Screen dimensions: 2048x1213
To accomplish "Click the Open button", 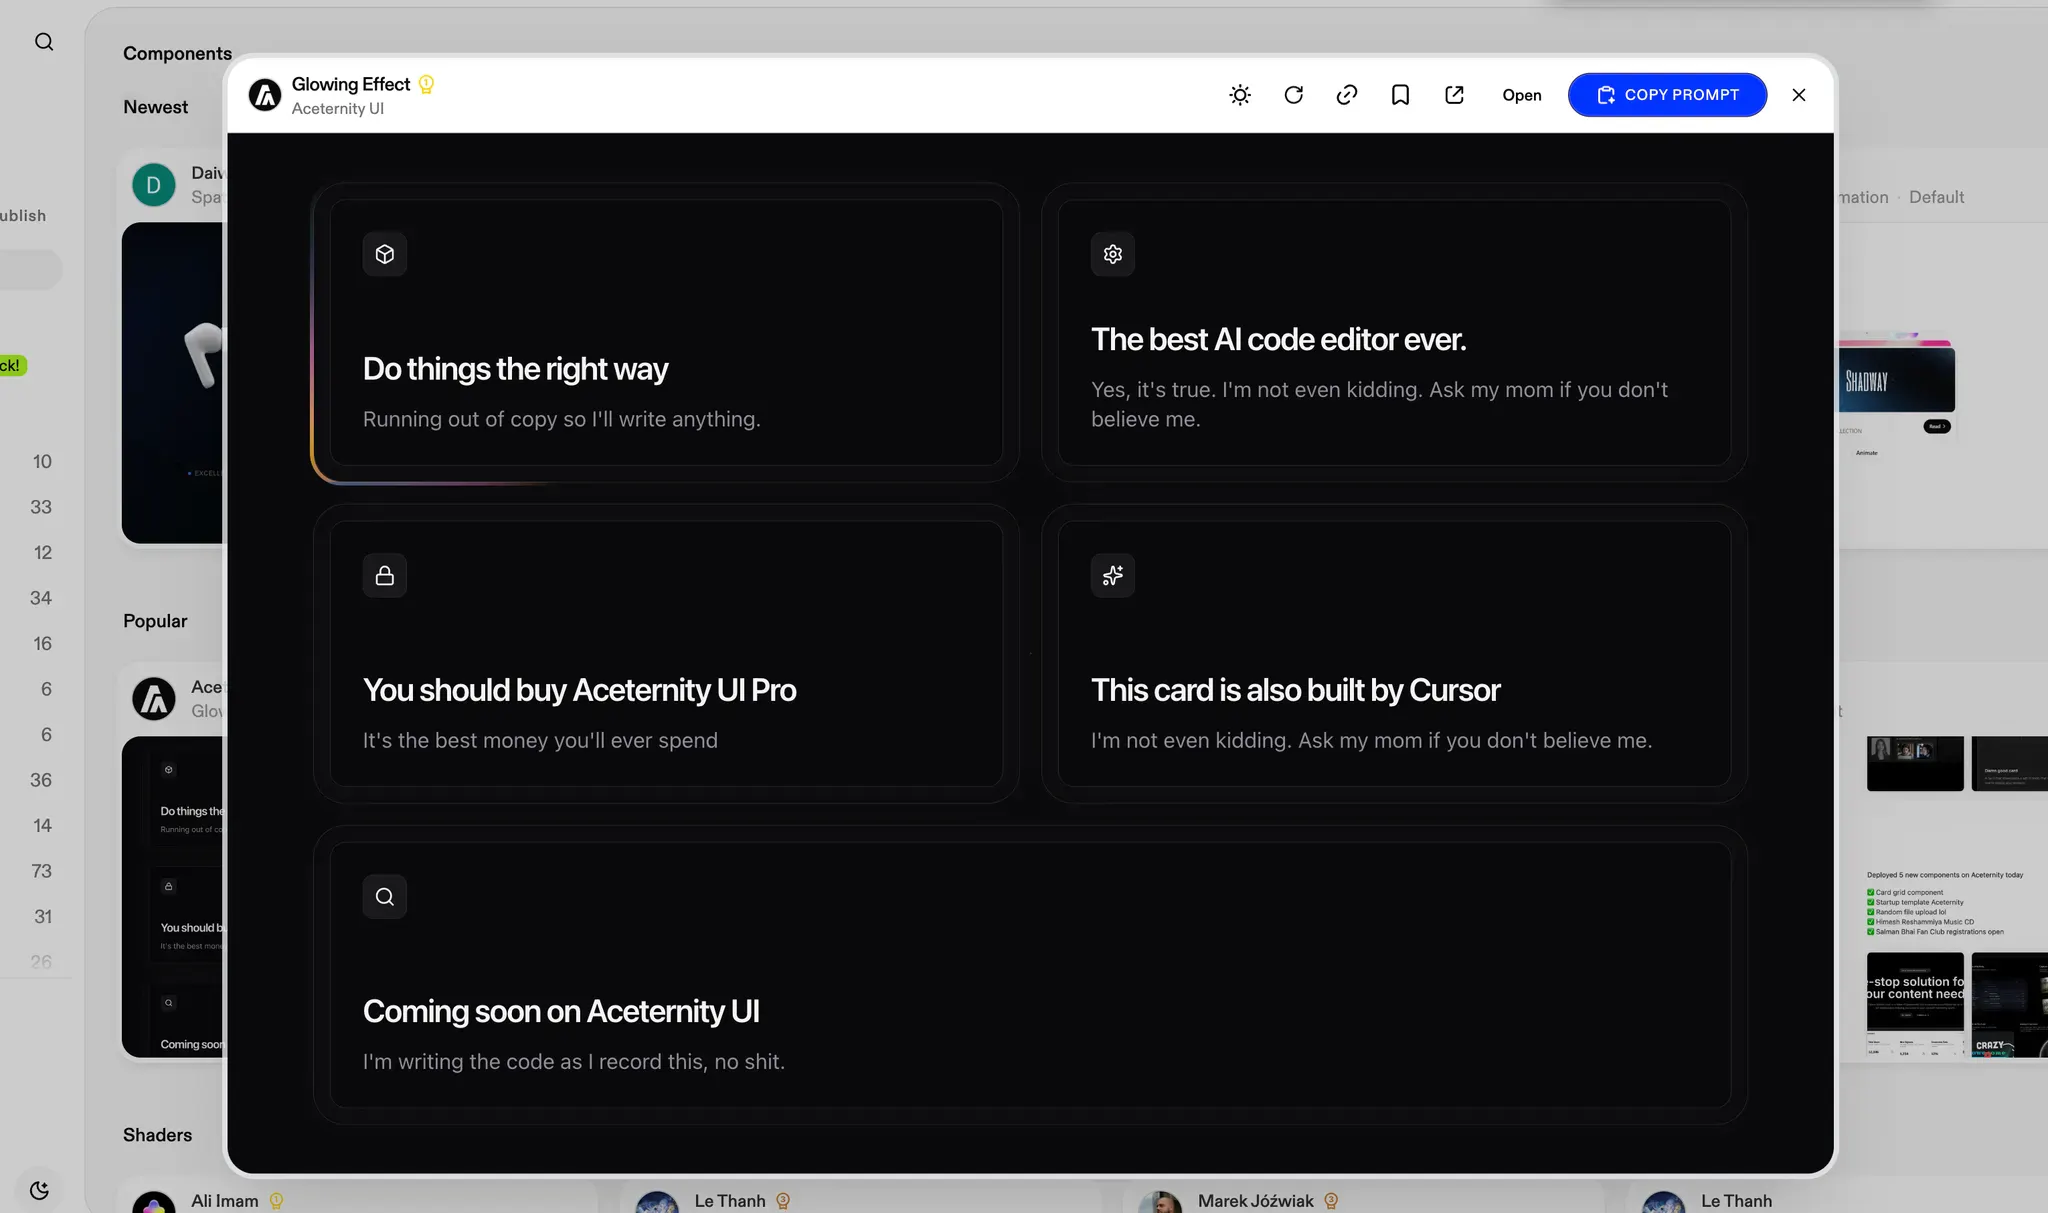I will (x=1521, y=95).
